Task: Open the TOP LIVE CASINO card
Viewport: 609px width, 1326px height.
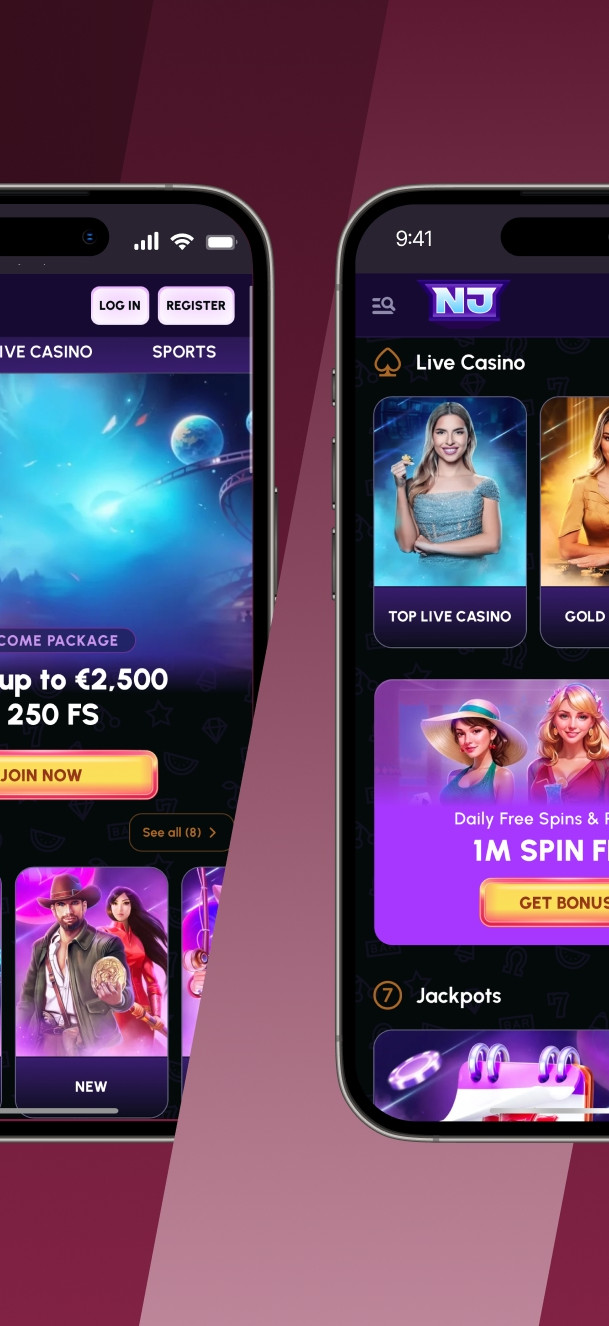Action: 450,522
